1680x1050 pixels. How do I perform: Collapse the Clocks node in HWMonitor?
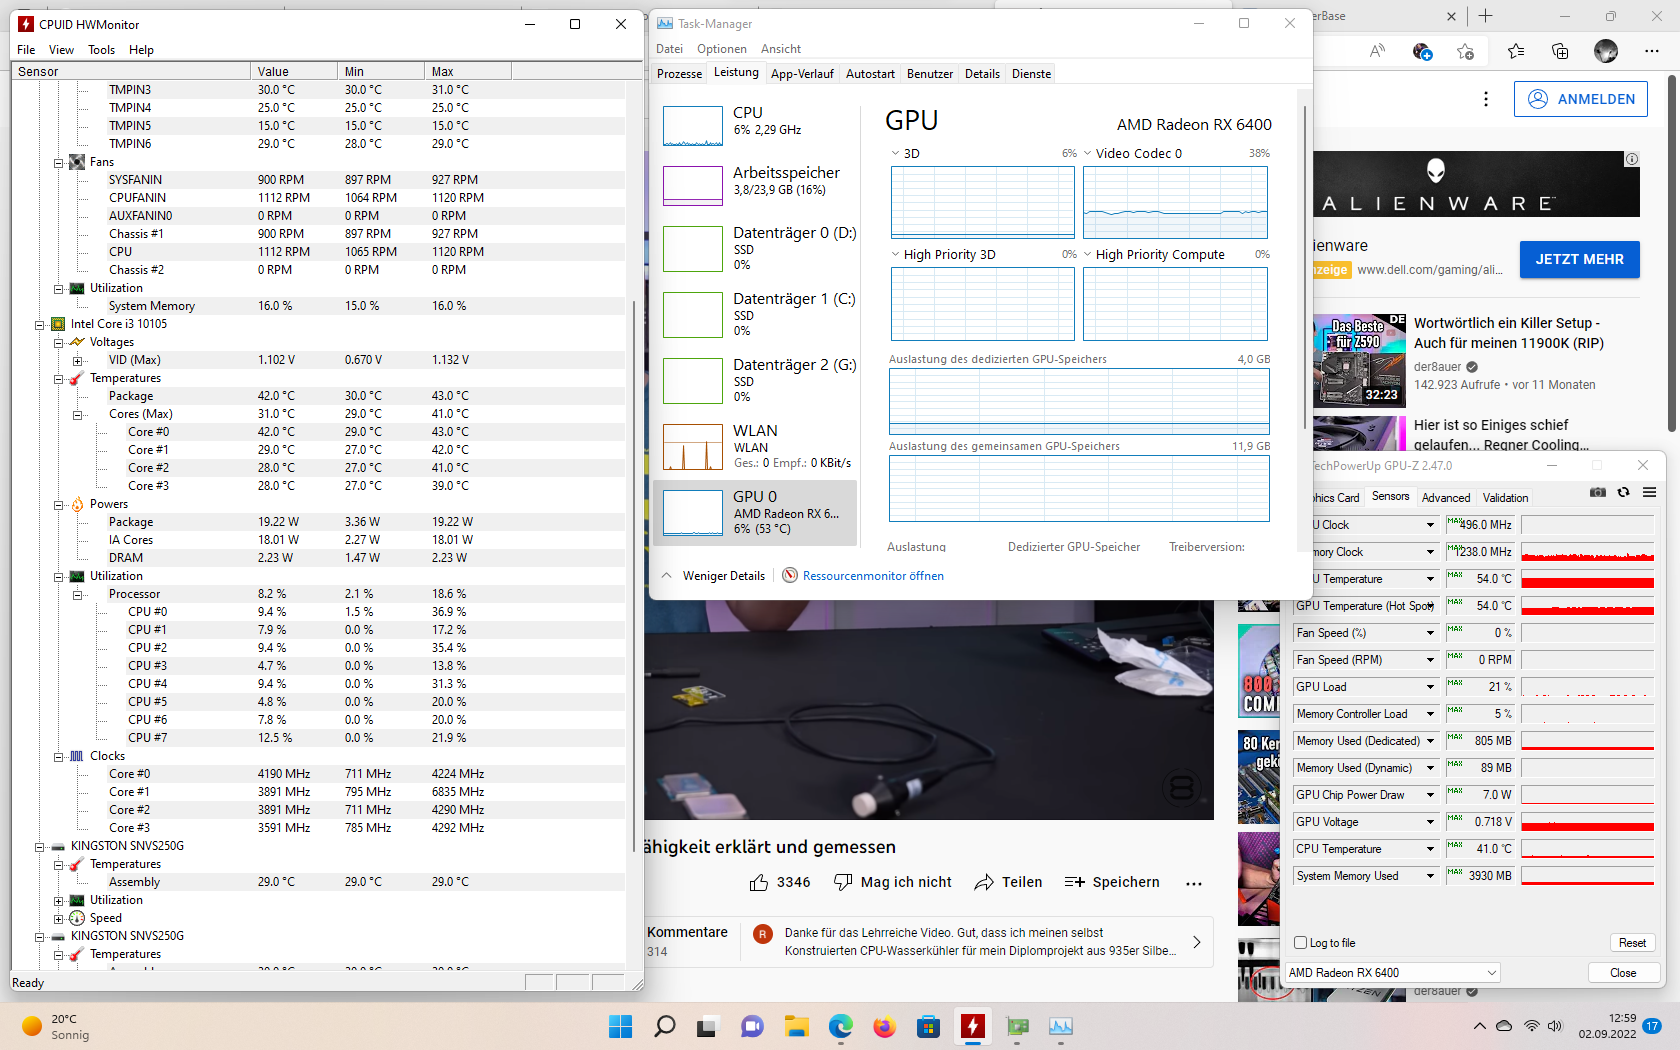point(58,756)
